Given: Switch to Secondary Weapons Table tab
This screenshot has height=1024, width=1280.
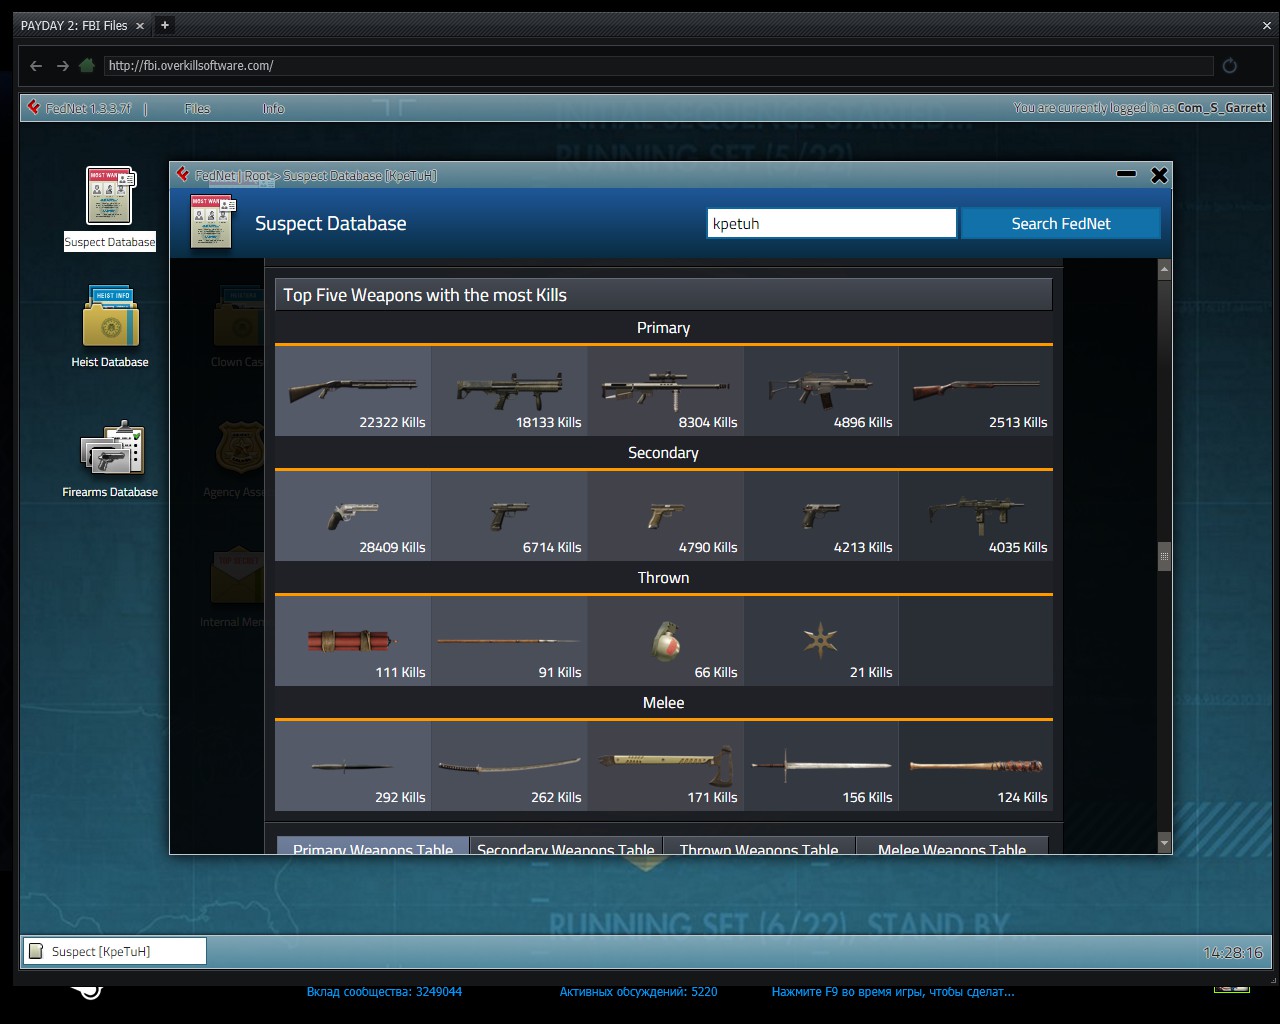Looking at the screenshot, I should [566, 846].
